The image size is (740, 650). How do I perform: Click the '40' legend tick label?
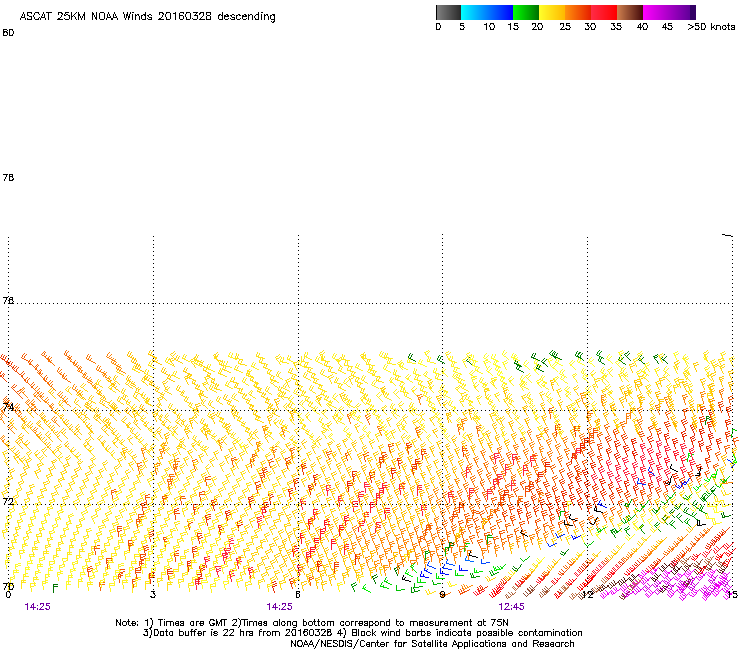click(642, 27)
